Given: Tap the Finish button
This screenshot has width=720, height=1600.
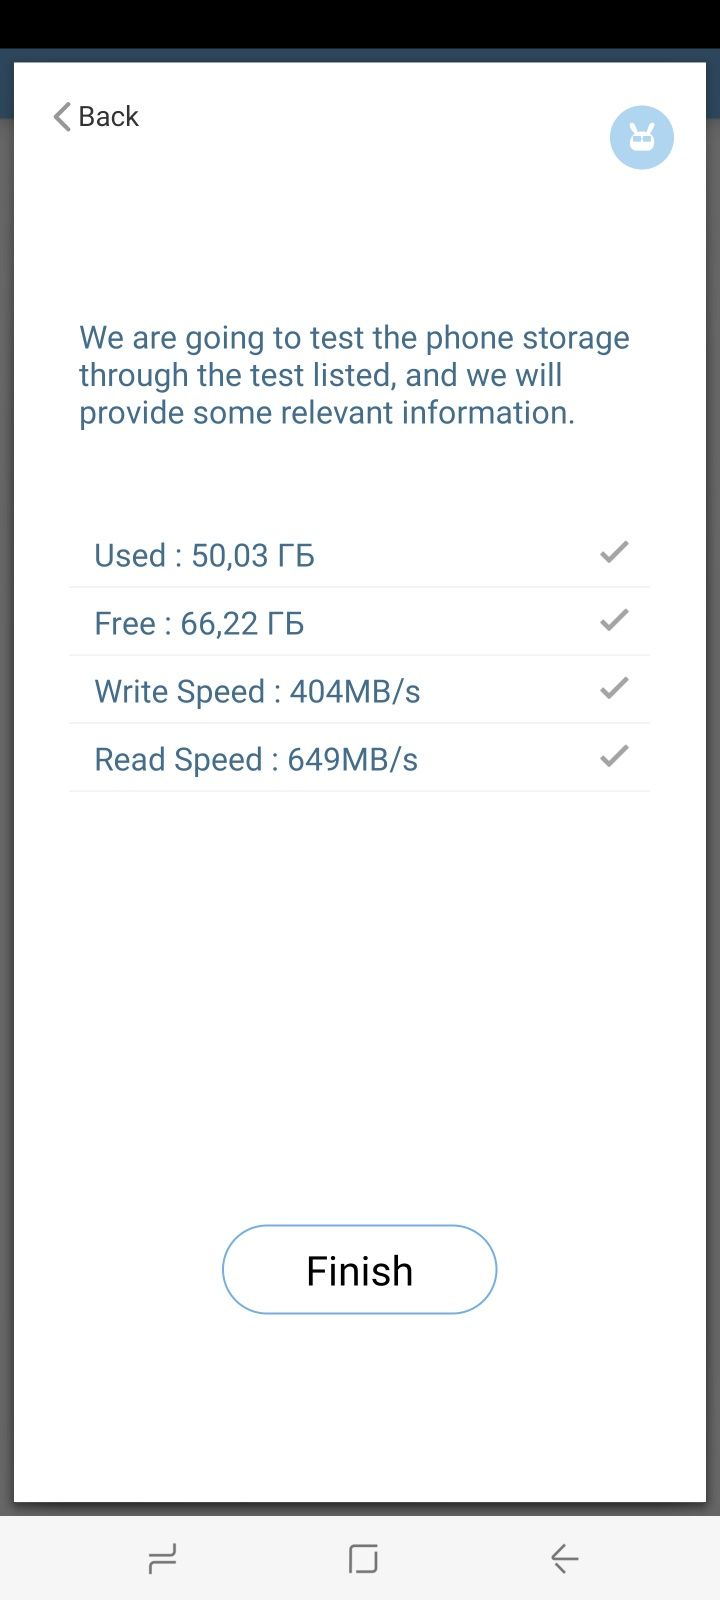Looking at the screenshot, I should point(359,1270).
